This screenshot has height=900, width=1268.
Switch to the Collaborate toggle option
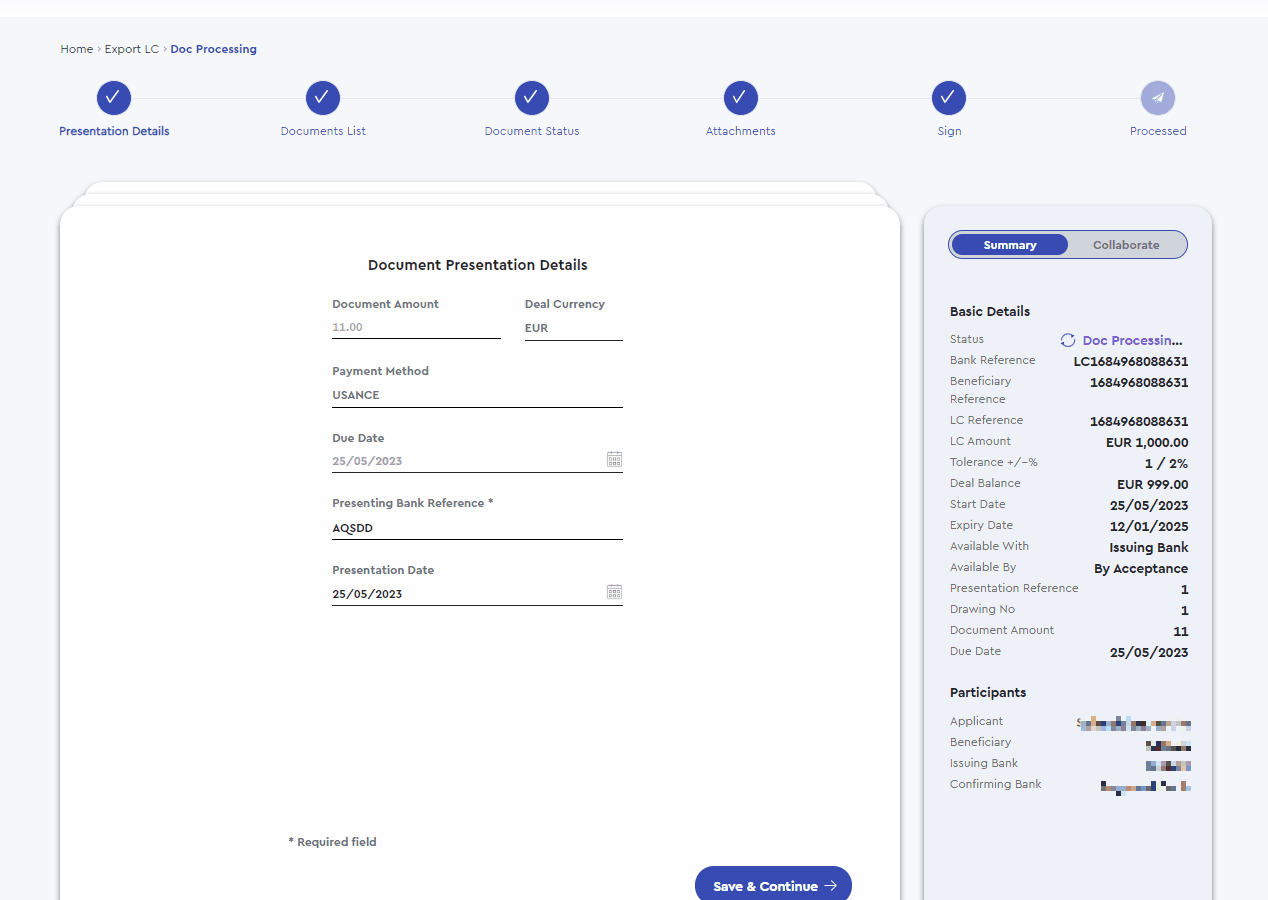pos(1126,245)
